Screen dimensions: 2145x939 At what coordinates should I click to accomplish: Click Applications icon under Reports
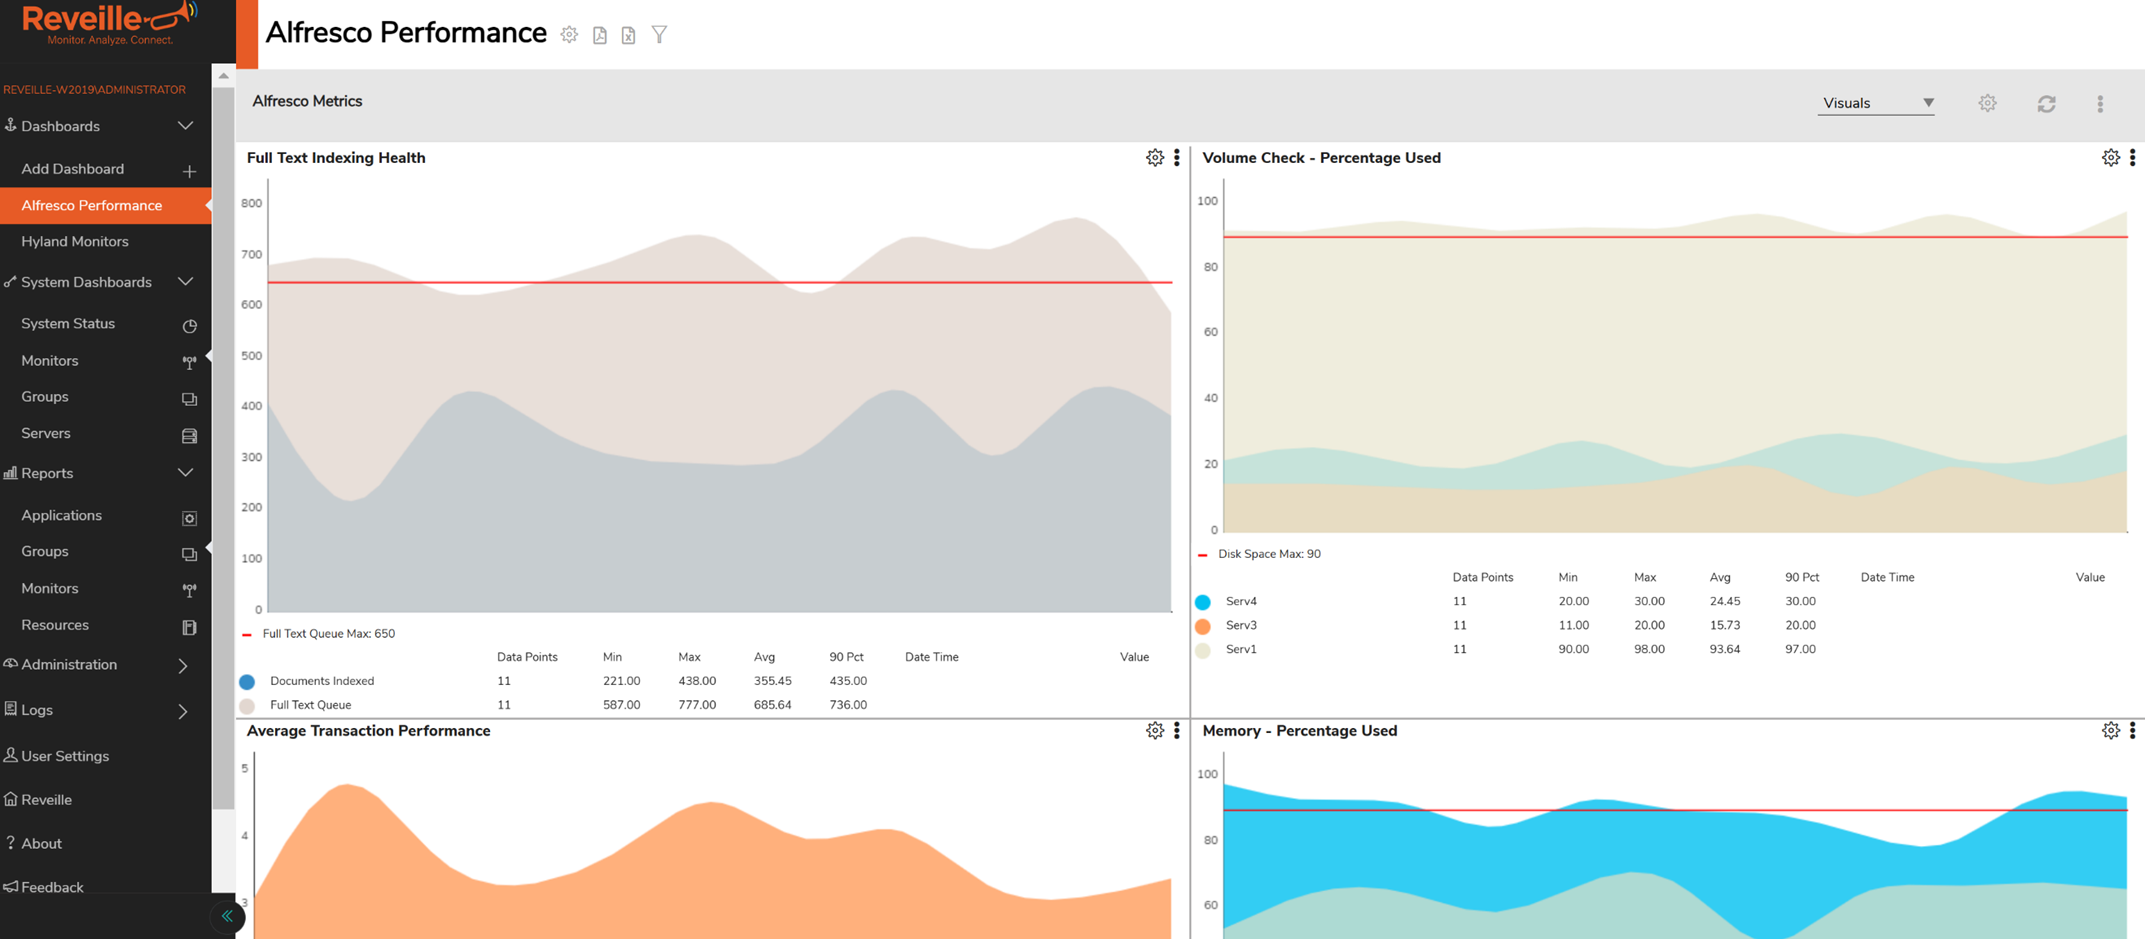[189, 518]
